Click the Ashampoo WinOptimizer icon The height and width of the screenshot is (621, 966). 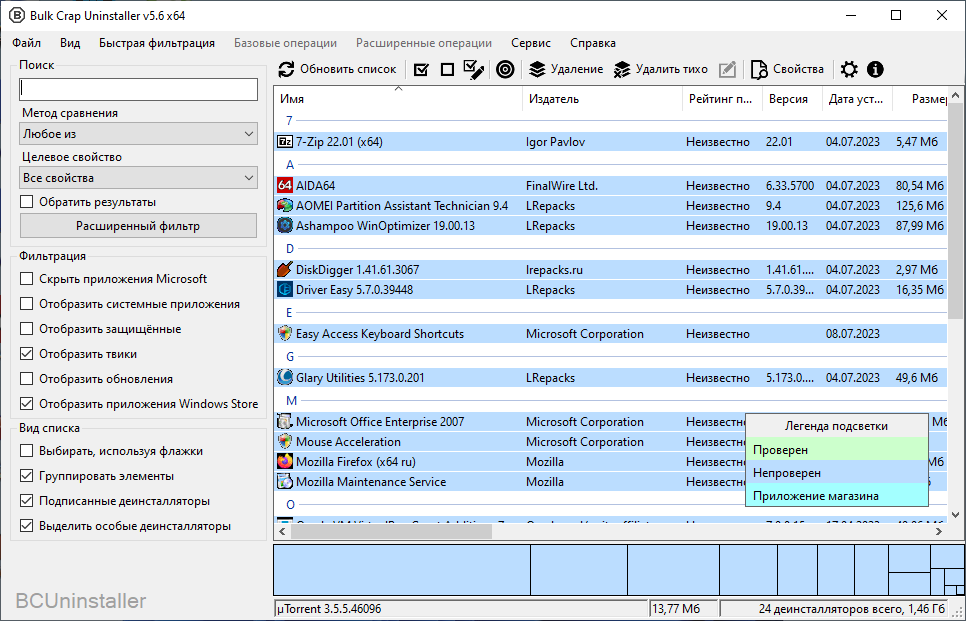[285, 225]
